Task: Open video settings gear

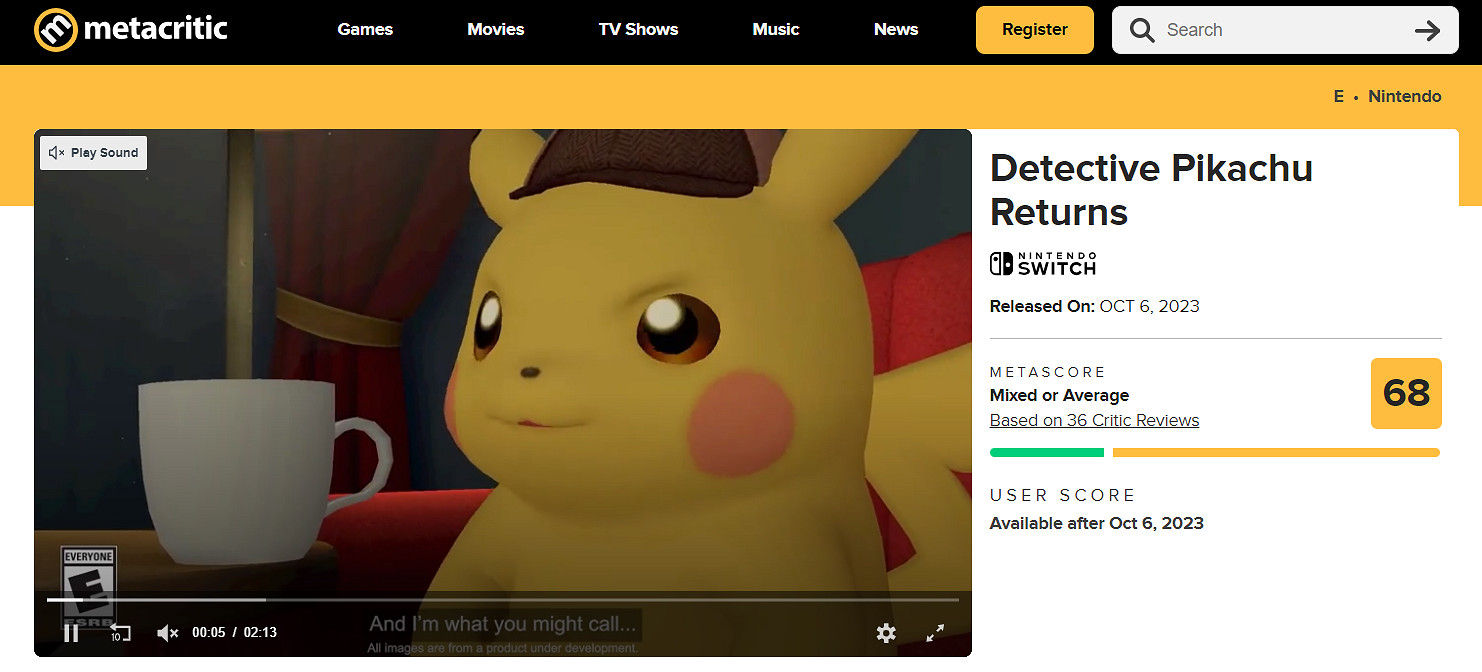Action: (886, 633)
